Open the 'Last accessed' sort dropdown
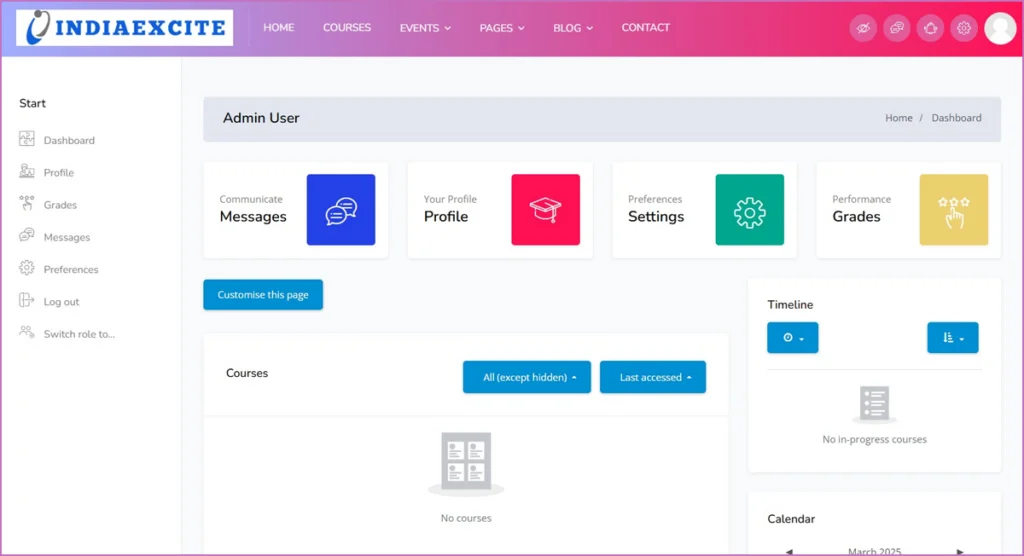1024x556 pixels. tap(653, 377)
